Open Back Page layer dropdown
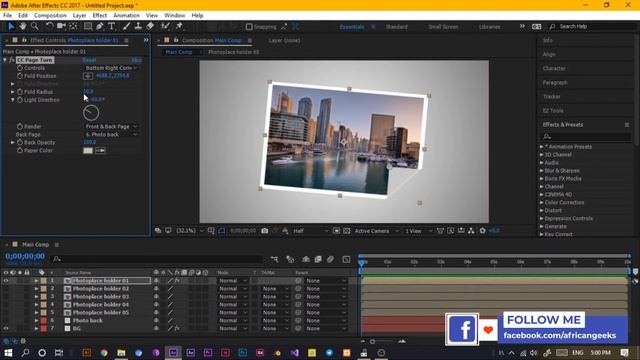Image resolution: width=640 pixels, height=360 pixels. (111, 135)
